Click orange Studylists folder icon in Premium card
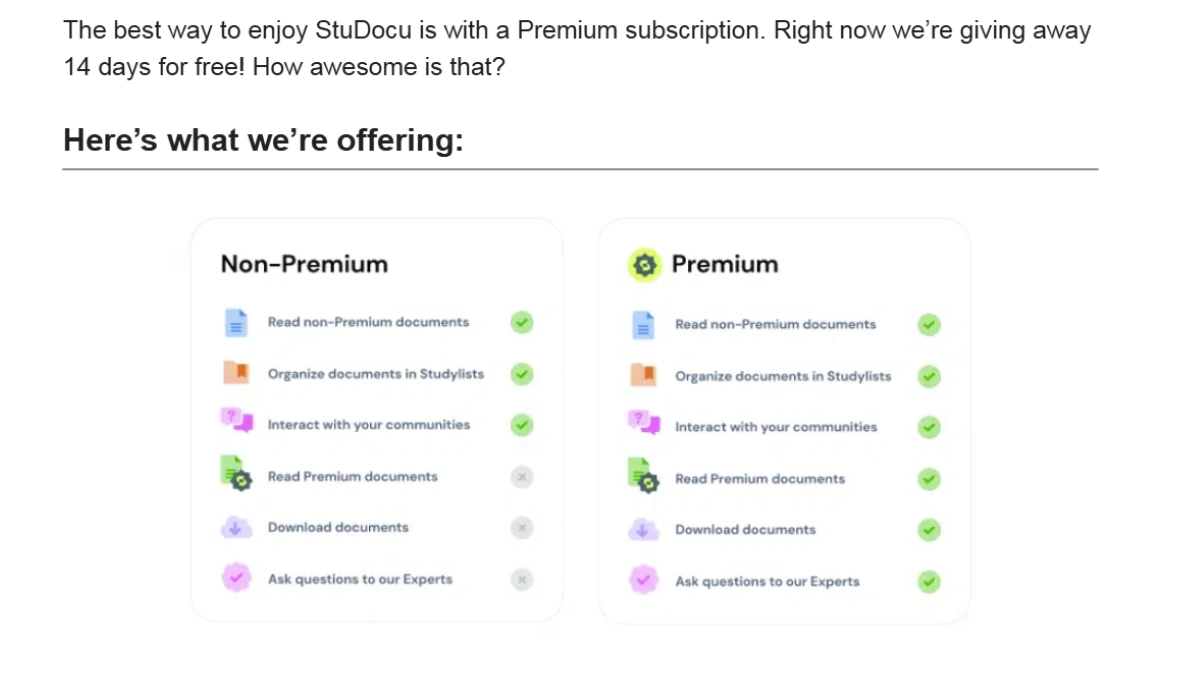 tap(643, 375)
